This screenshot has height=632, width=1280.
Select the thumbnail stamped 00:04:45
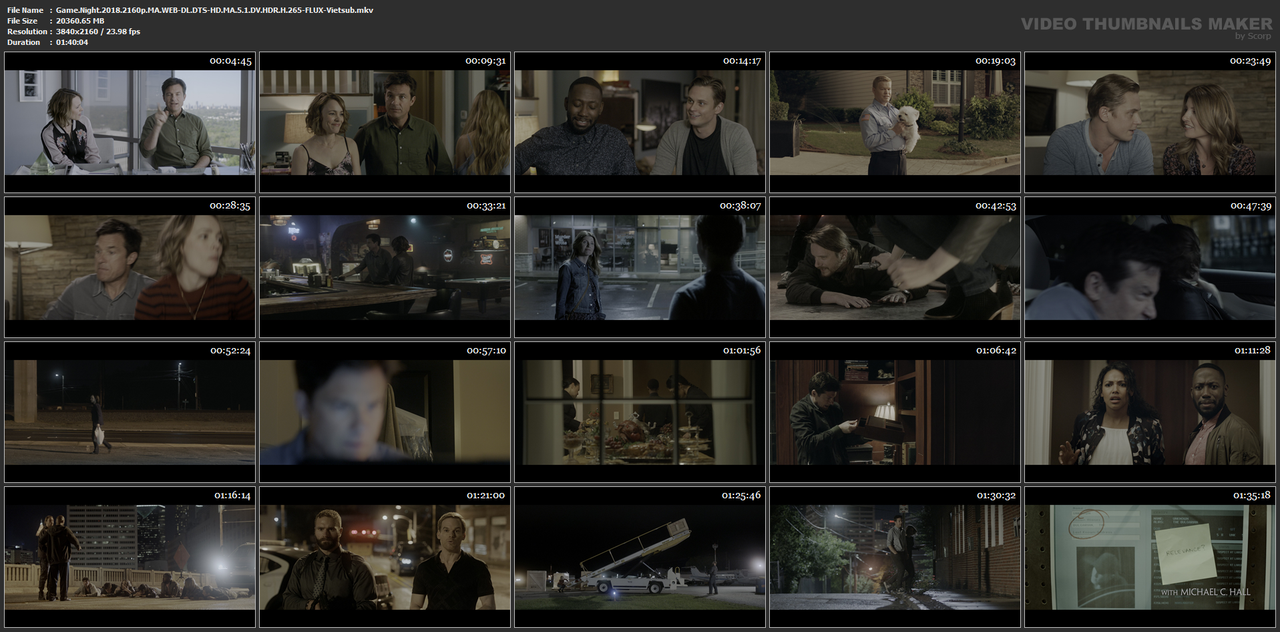pyautogui.click(x=130, y=122)
